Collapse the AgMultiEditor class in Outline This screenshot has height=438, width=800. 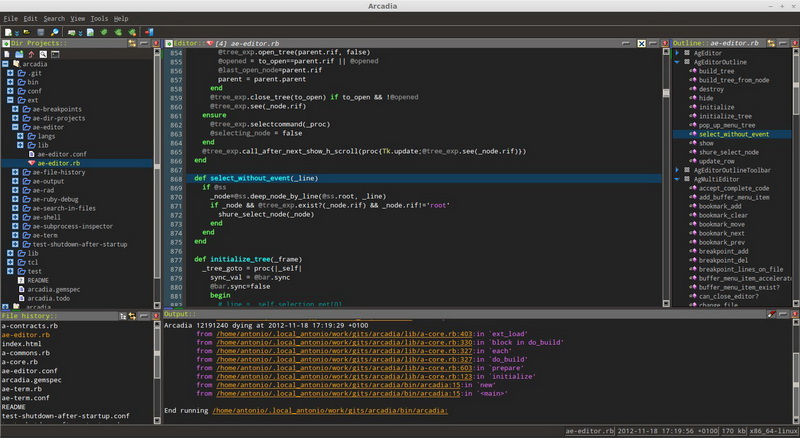click(677, 179)
